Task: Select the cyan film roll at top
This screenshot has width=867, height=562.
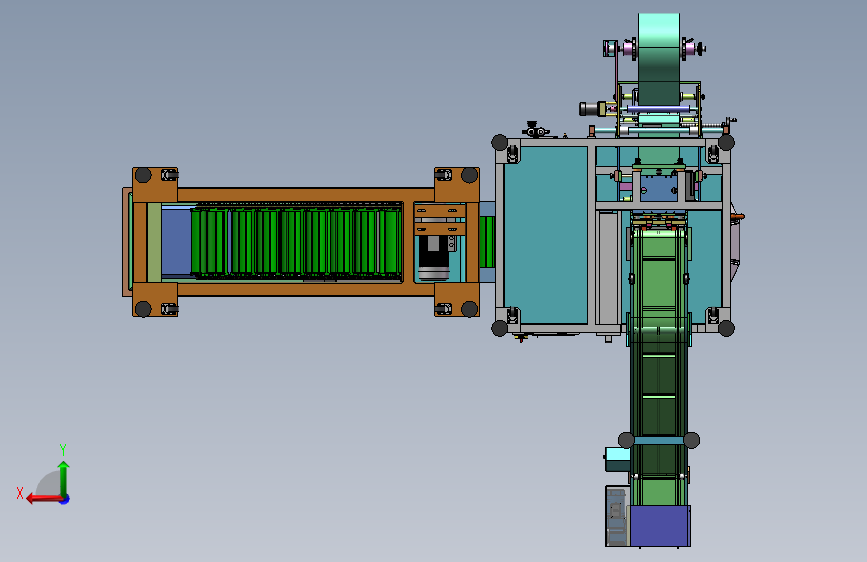Action: 659,58
